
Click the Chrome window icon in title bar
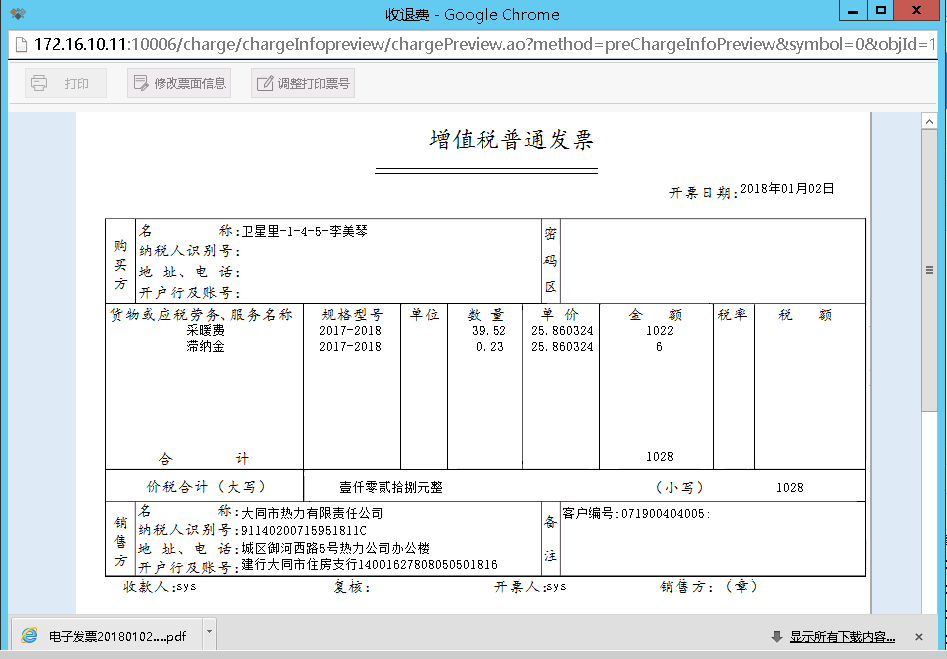(x=18, y=14)
